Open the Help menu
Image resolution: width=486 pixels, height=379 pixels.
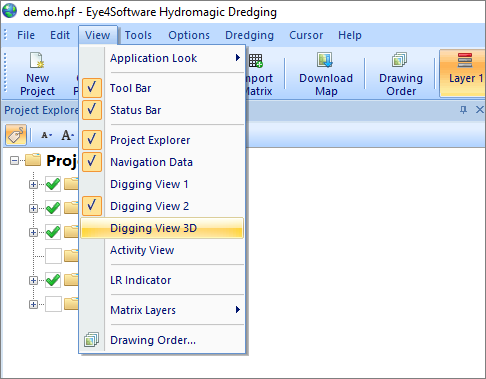point(350,35)
